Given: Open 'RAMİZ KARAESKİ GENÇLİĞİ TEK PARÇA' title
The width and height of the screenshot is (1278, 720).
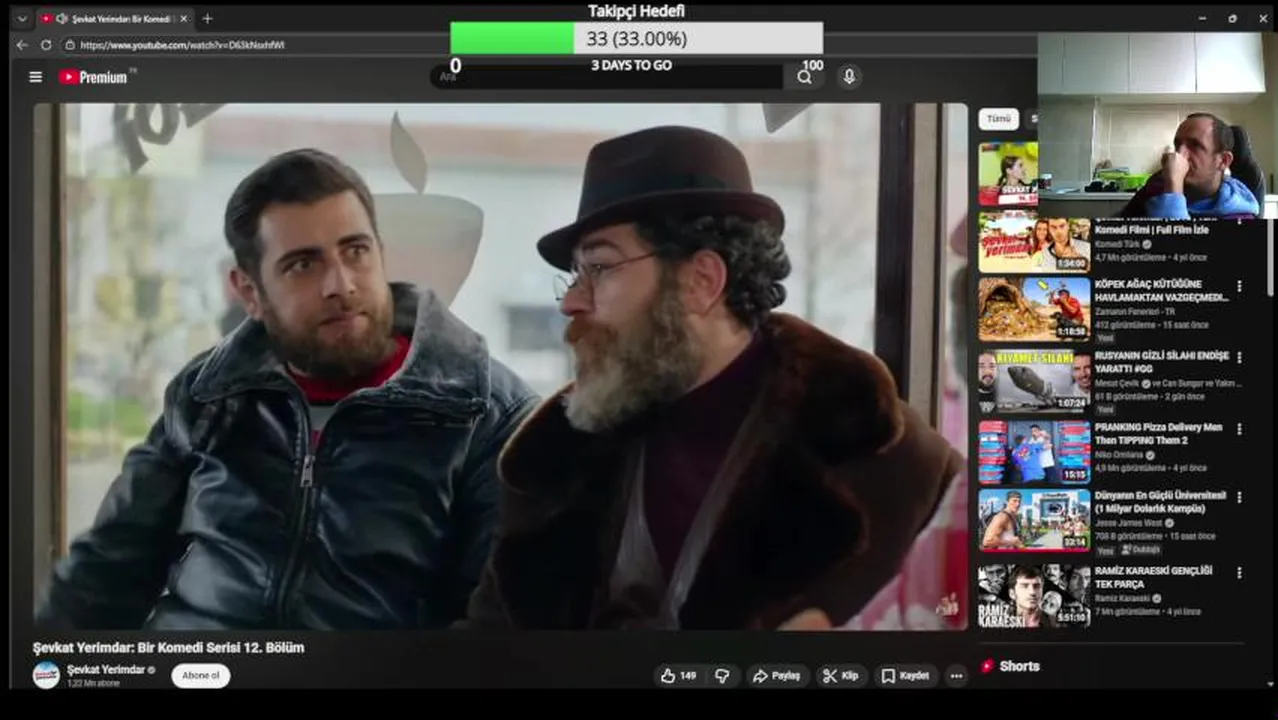Looking at the screenshot, I should (x=1153, y=577).
